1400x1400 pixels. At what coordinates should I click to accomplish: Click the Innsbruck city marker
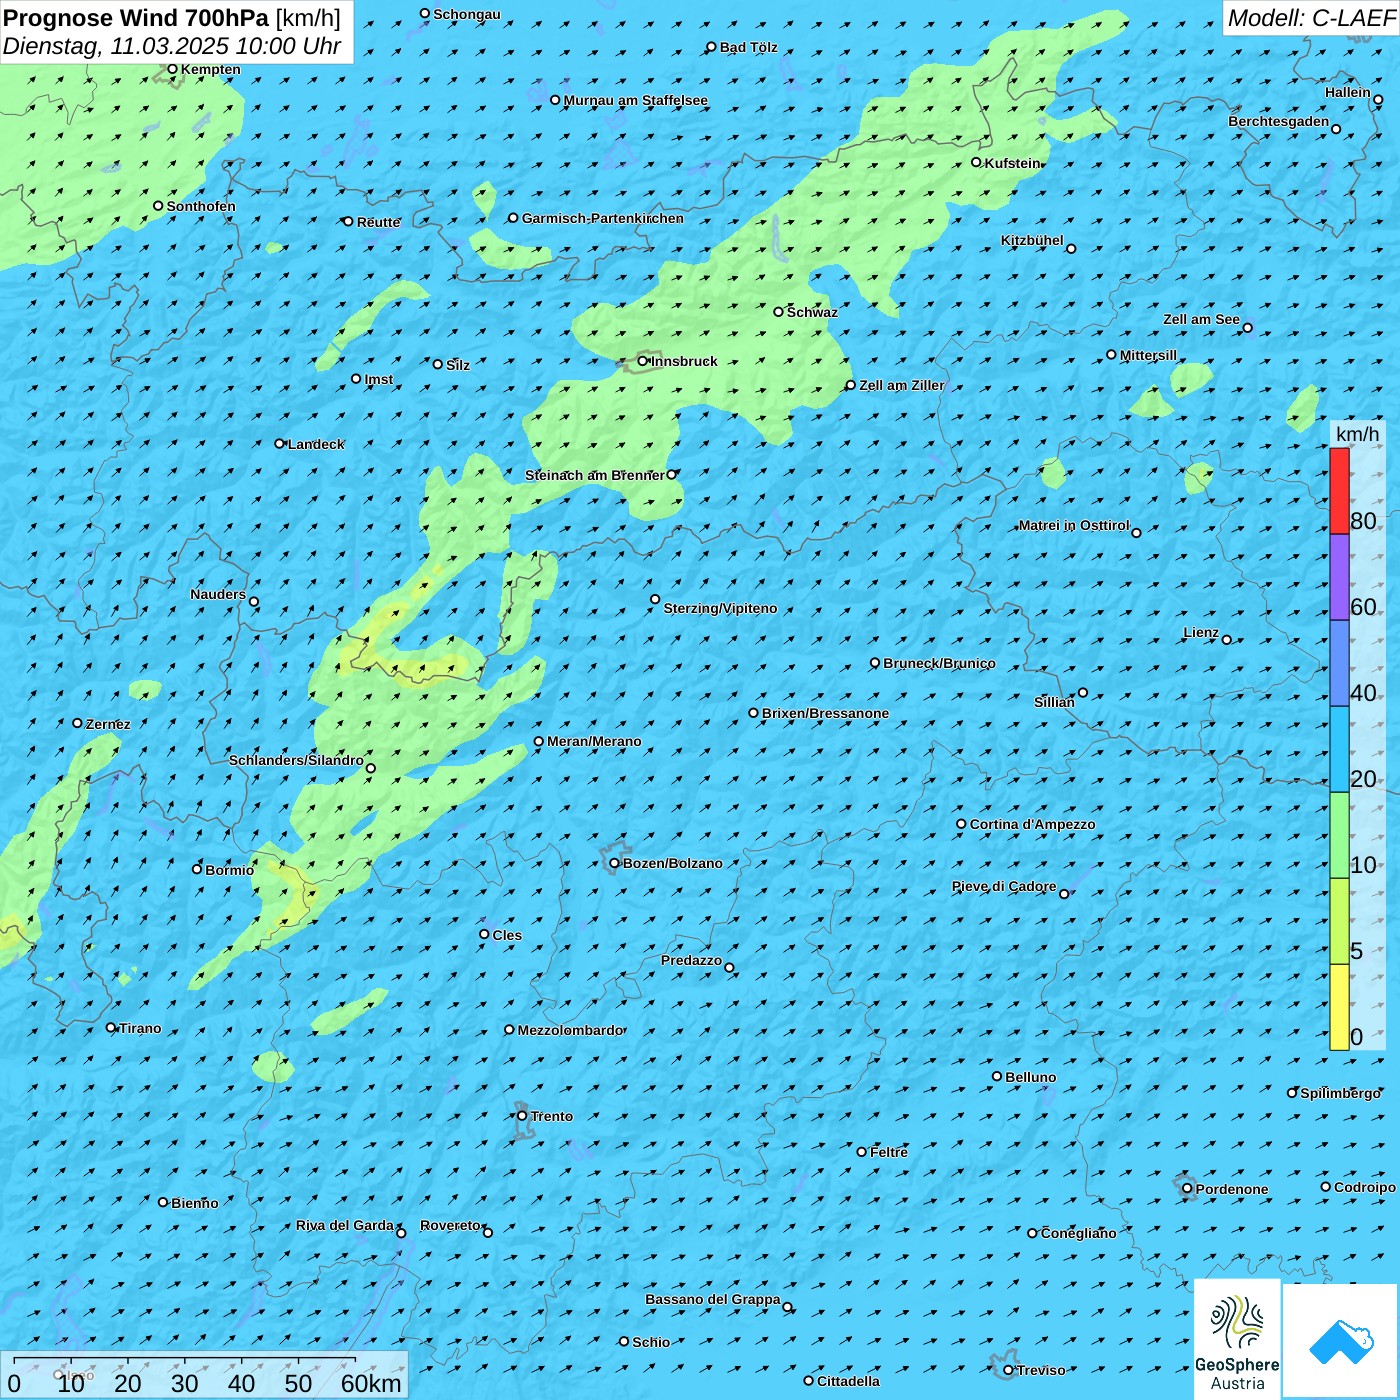tap(643, 361)
